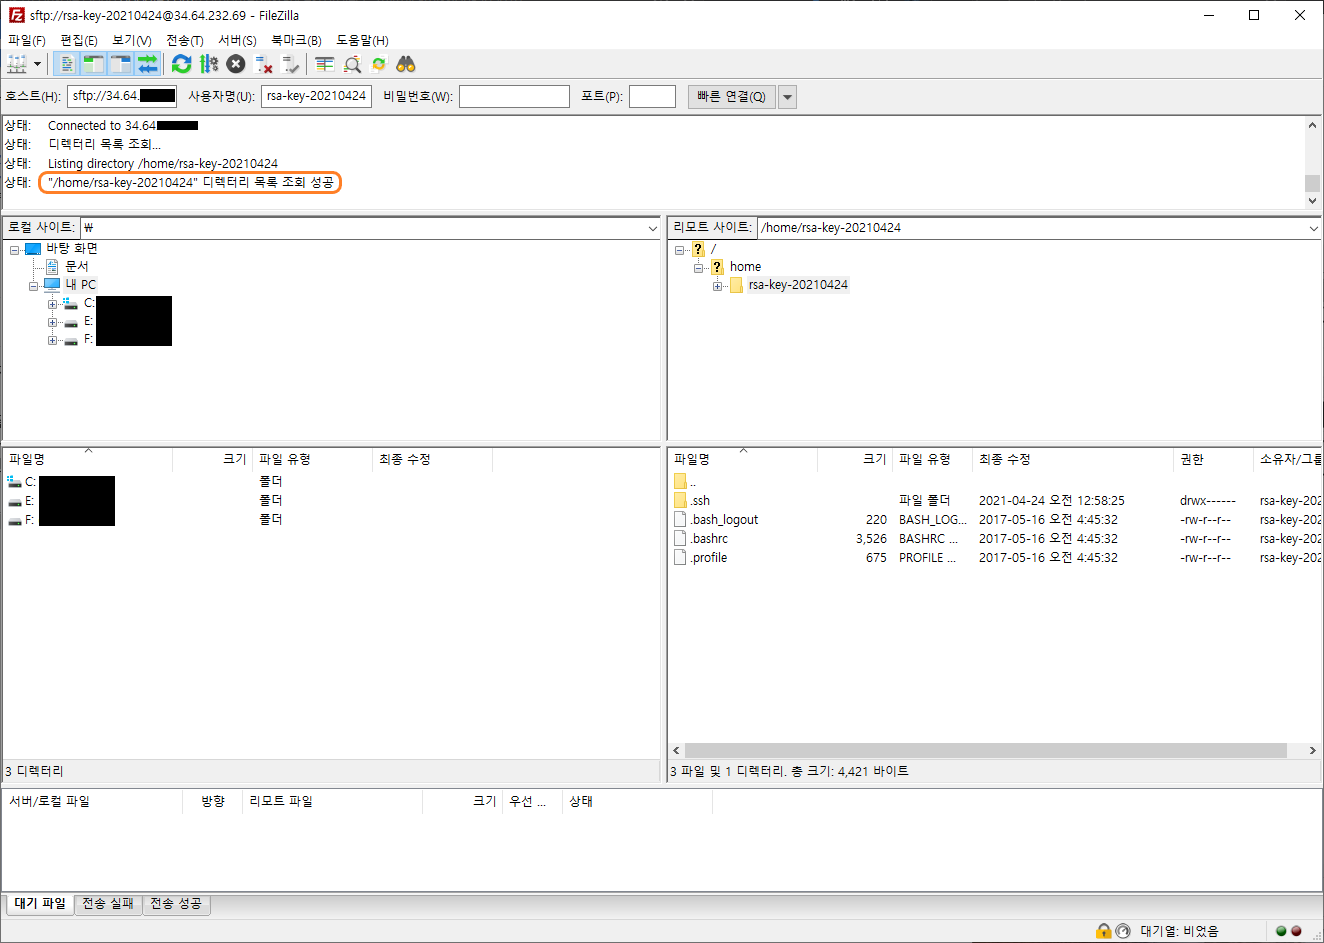
Task: Open the 편집(E) menu
Action: tap(79, 41)
